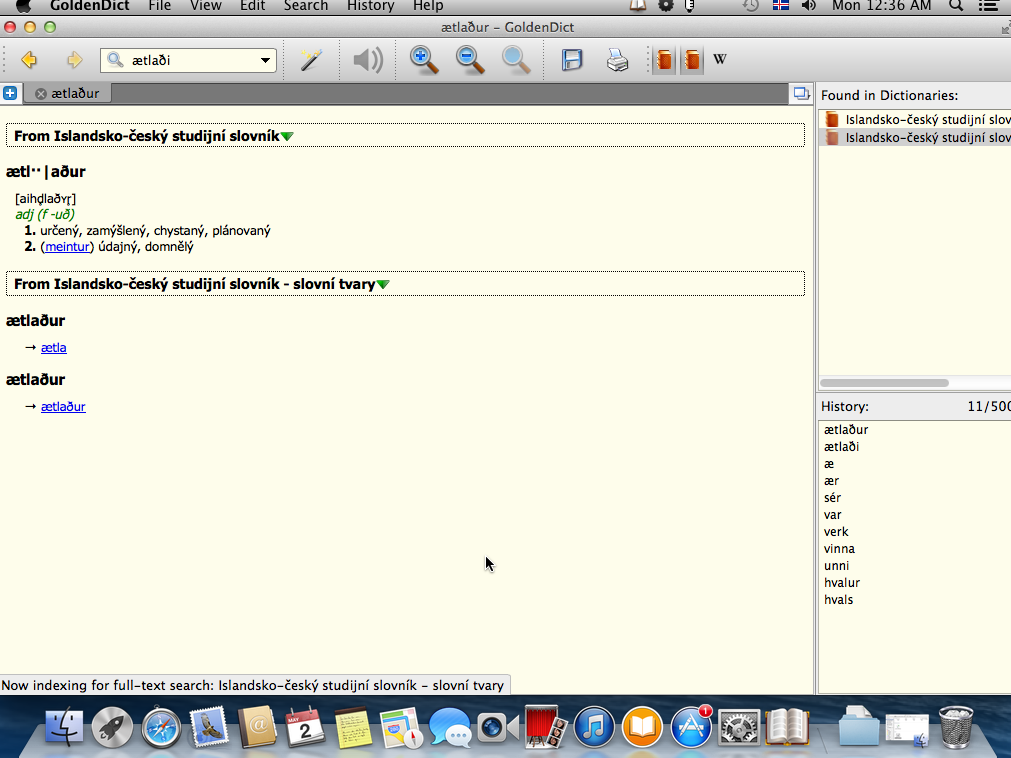Open Calendar from the Dock
Image resolution: width=1011 pixels, height=758 pixels.
coord(304,727)
